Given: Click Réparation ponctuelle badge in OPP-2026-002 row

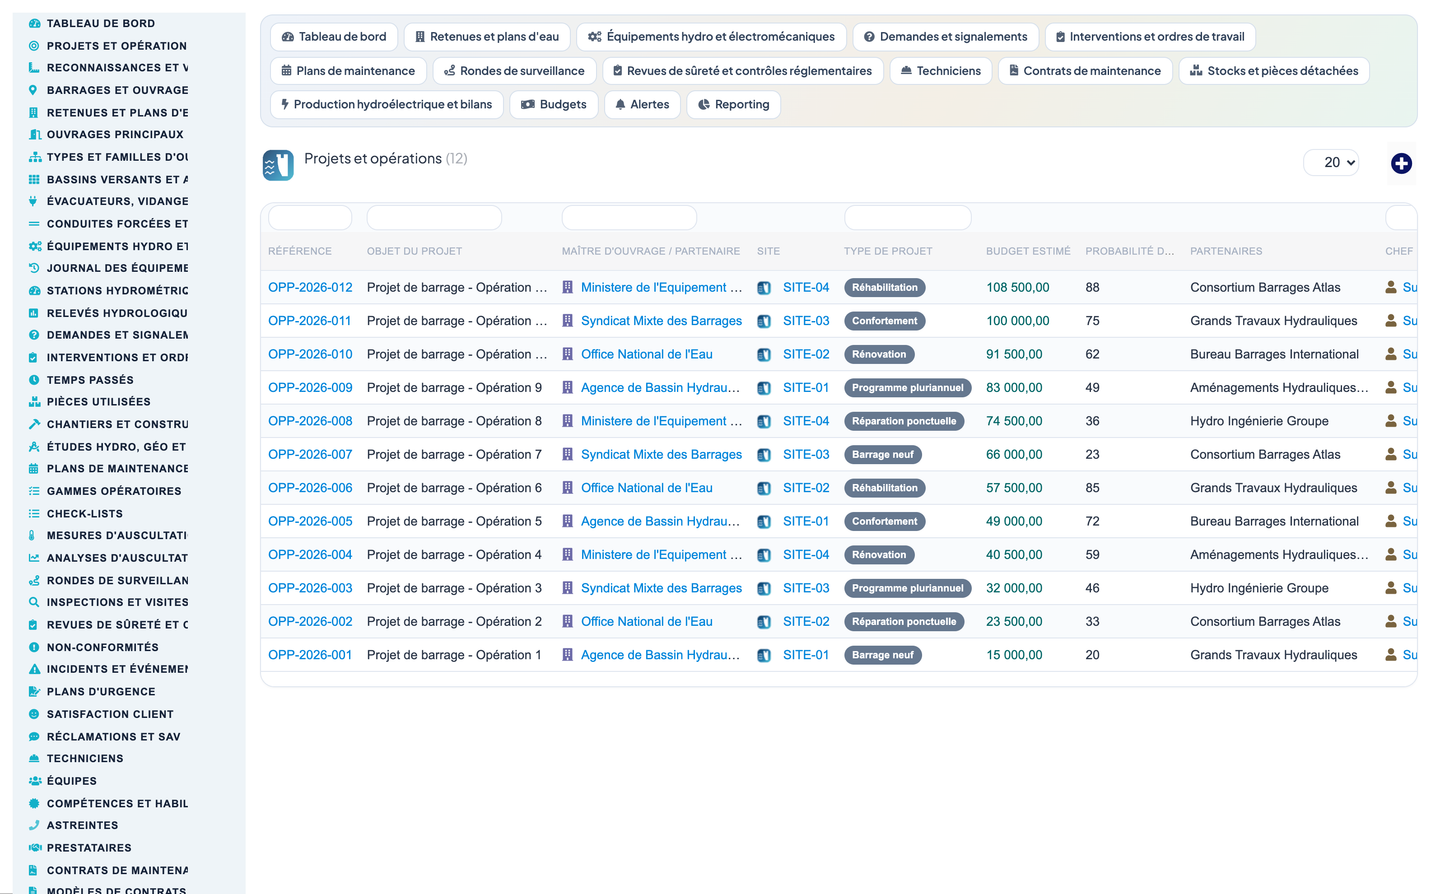Looking at the screenshot, I should click(x=904, y=622).
